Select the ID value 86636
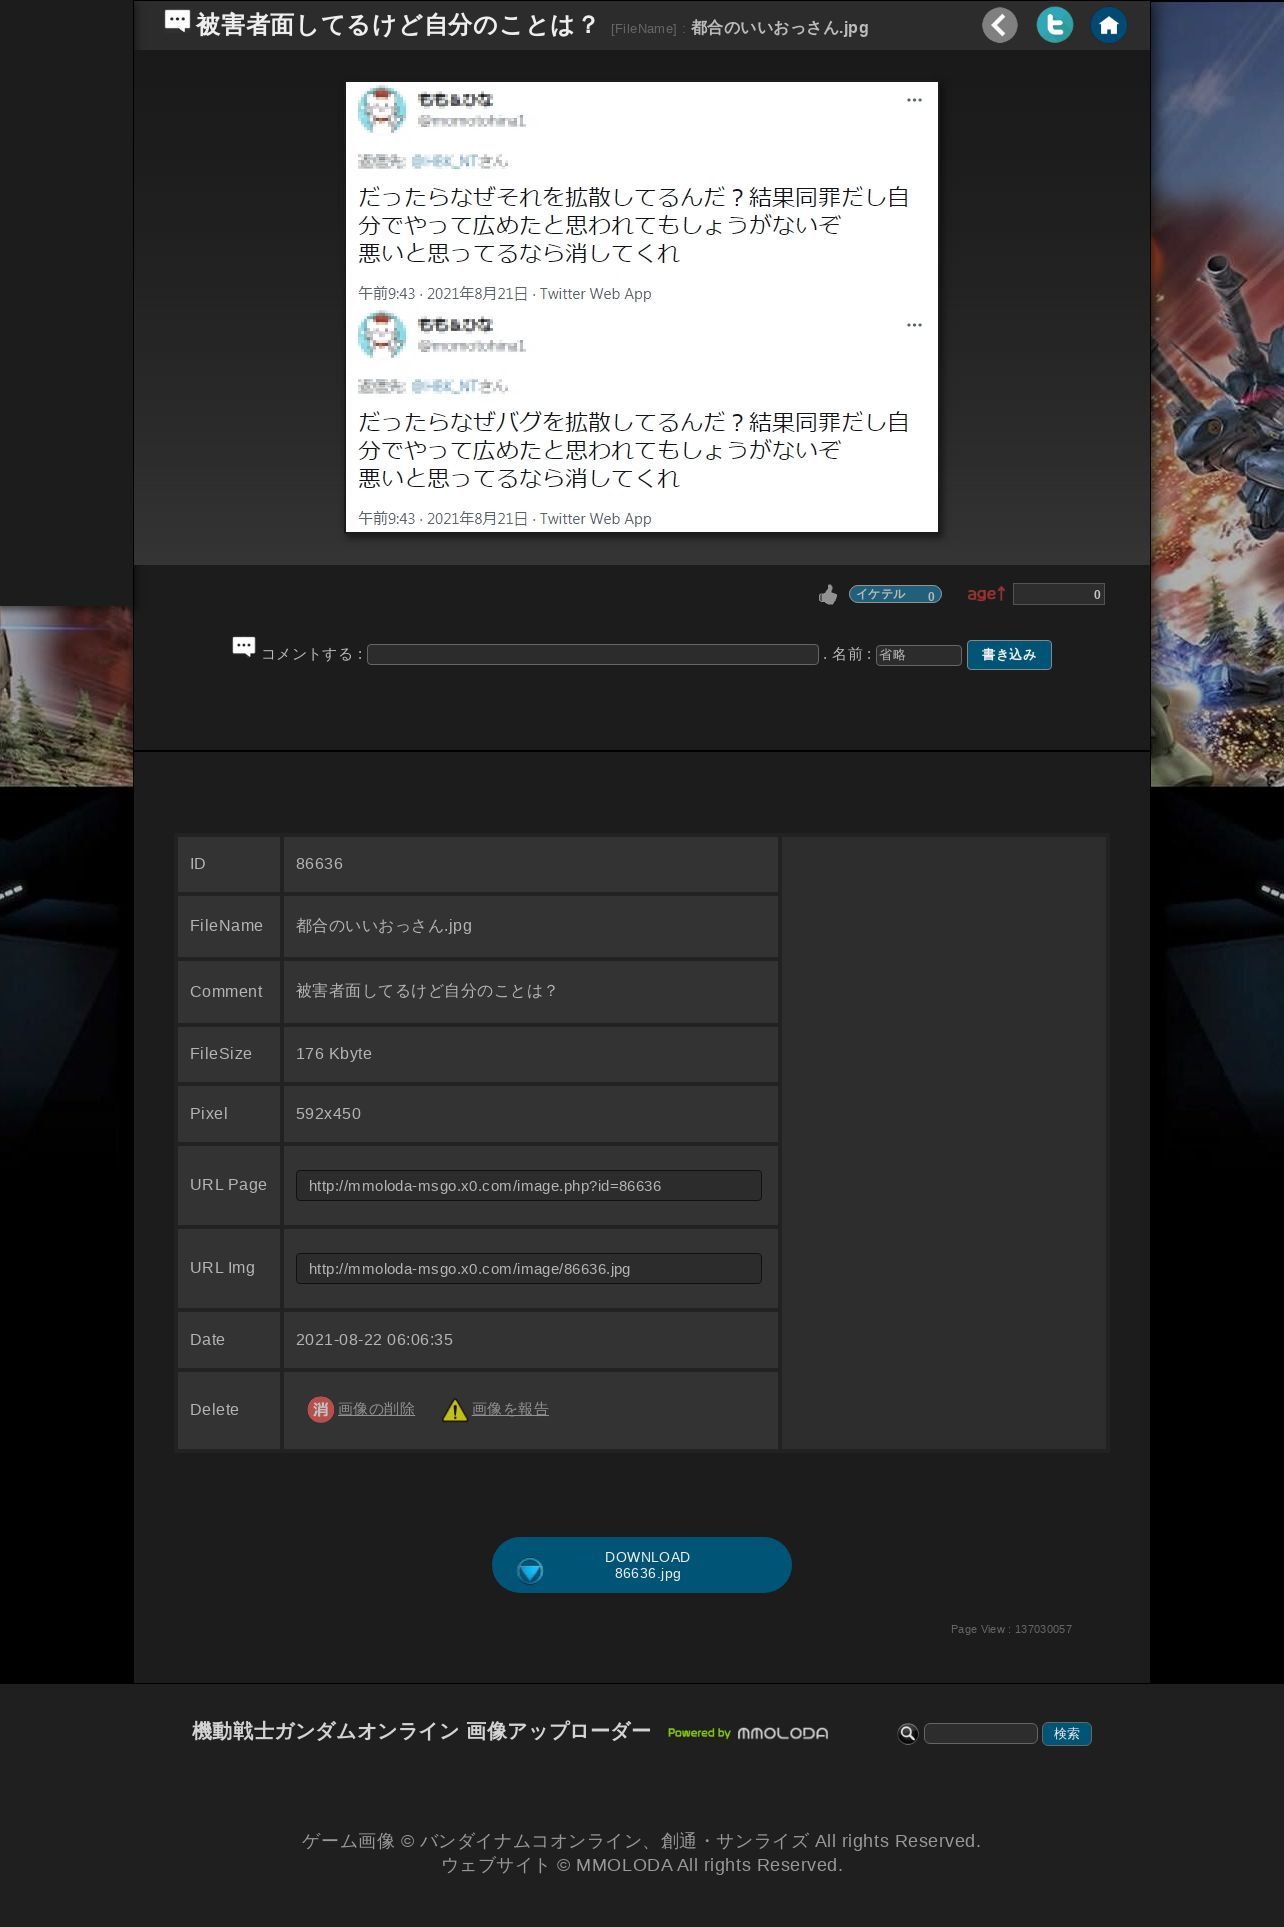Viewport: 1284px width, 1927px height. 319,864
